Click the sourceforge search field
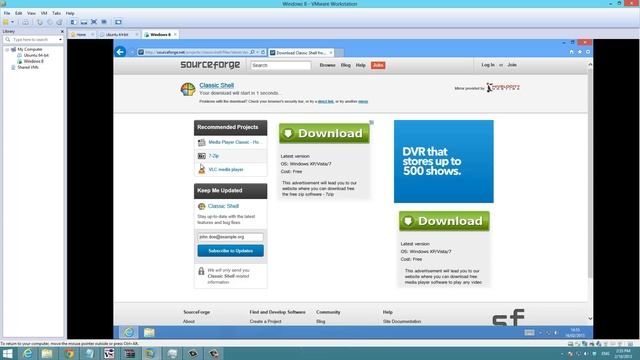This screenshot has width=640, height=360. point(280,65)
